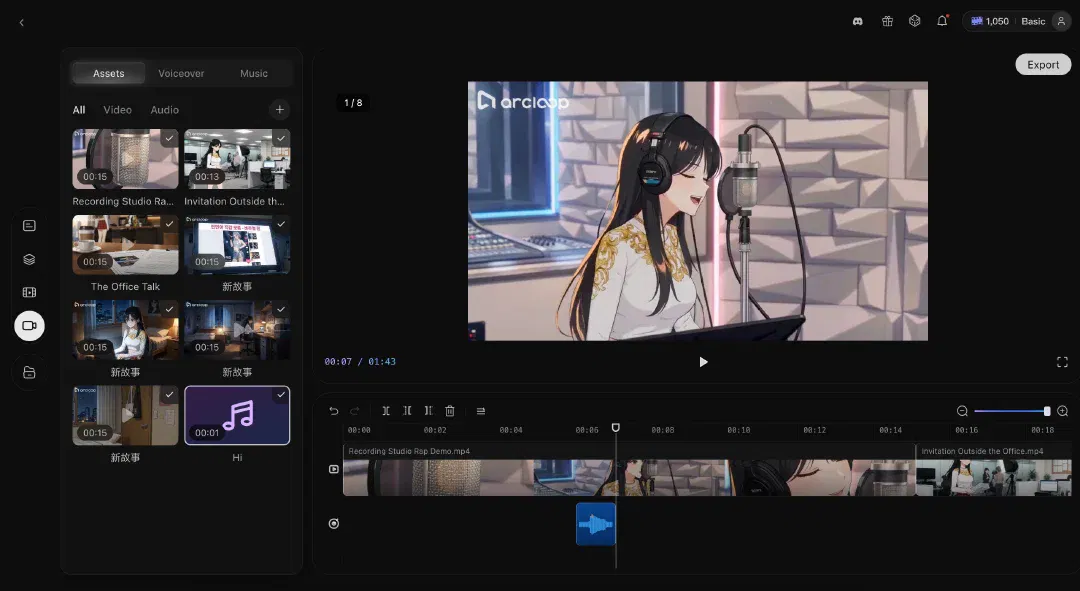Select the Recording Studio Rap Demo.mp4 clip
This screenshot has height=591, width=1080.
click(x=629, y=470)
